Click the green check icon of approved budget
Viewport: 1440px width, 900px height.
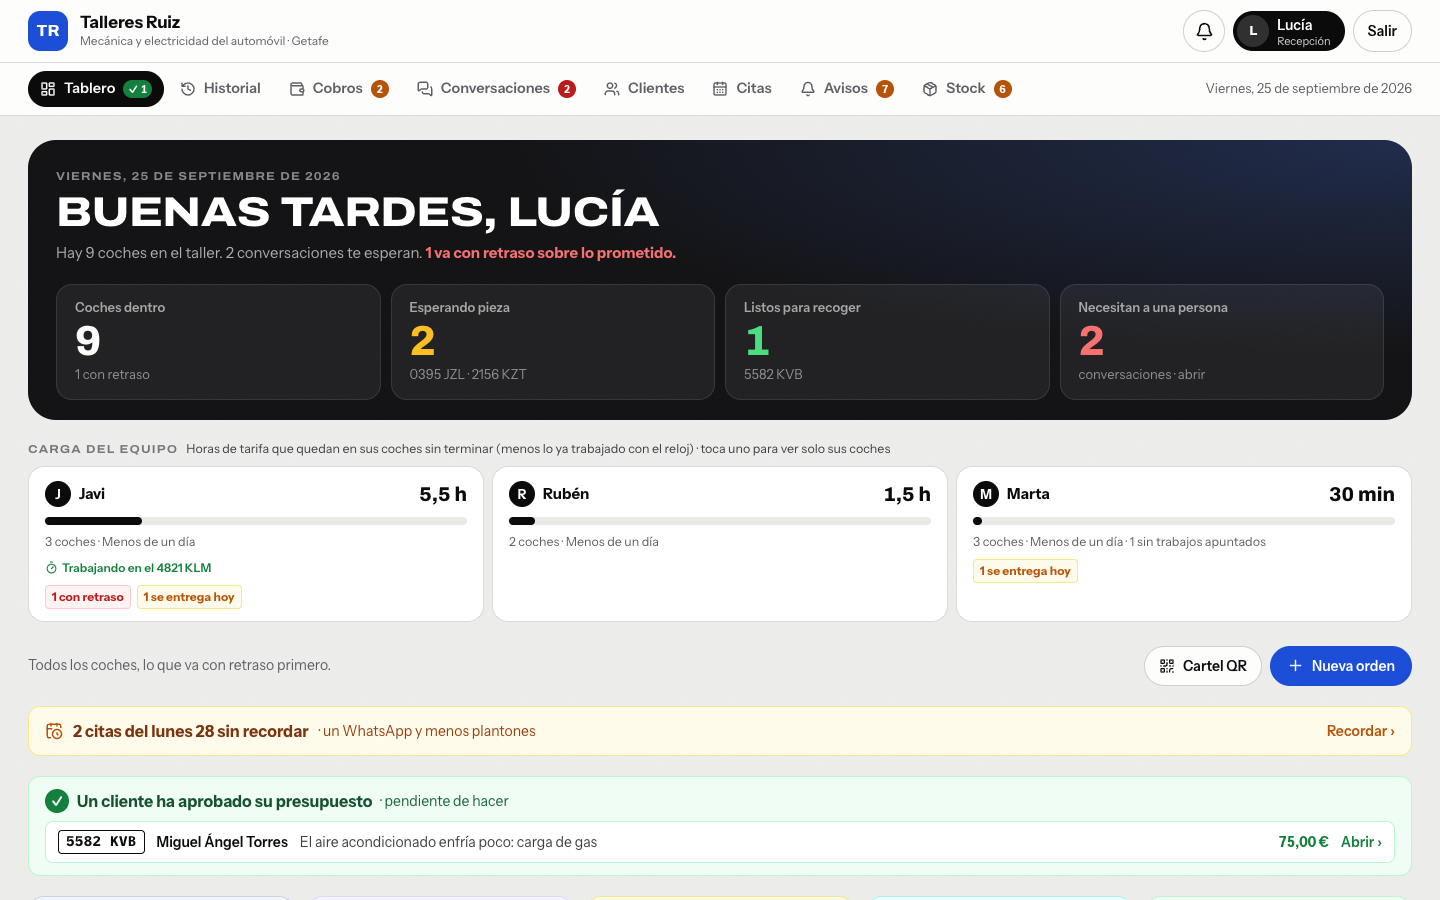(57, 801)
